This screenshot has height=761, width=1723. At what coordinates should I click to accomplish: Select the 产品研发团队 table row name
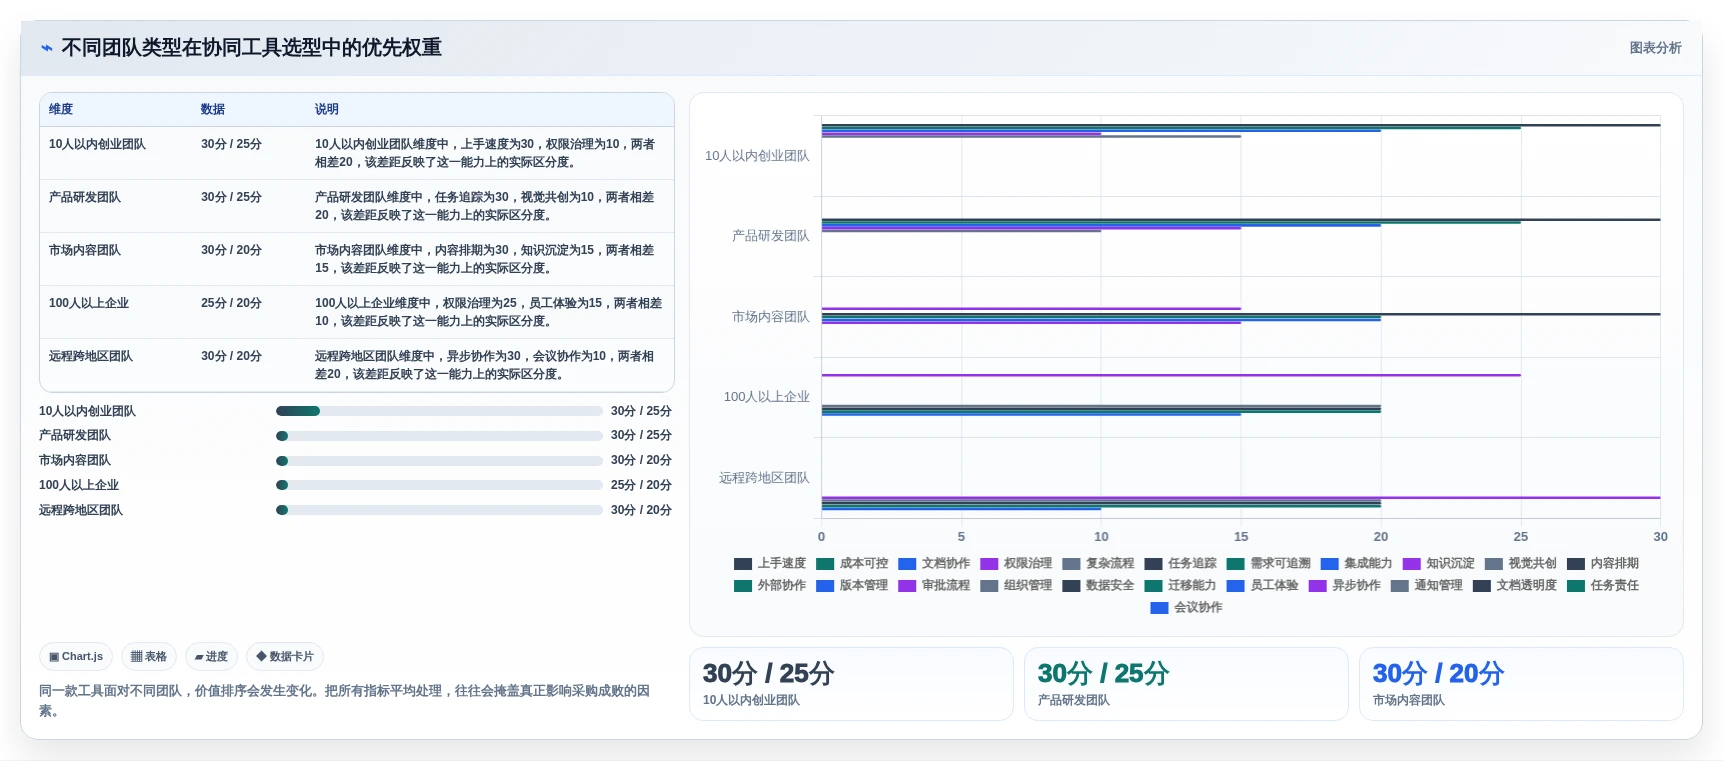85,197
